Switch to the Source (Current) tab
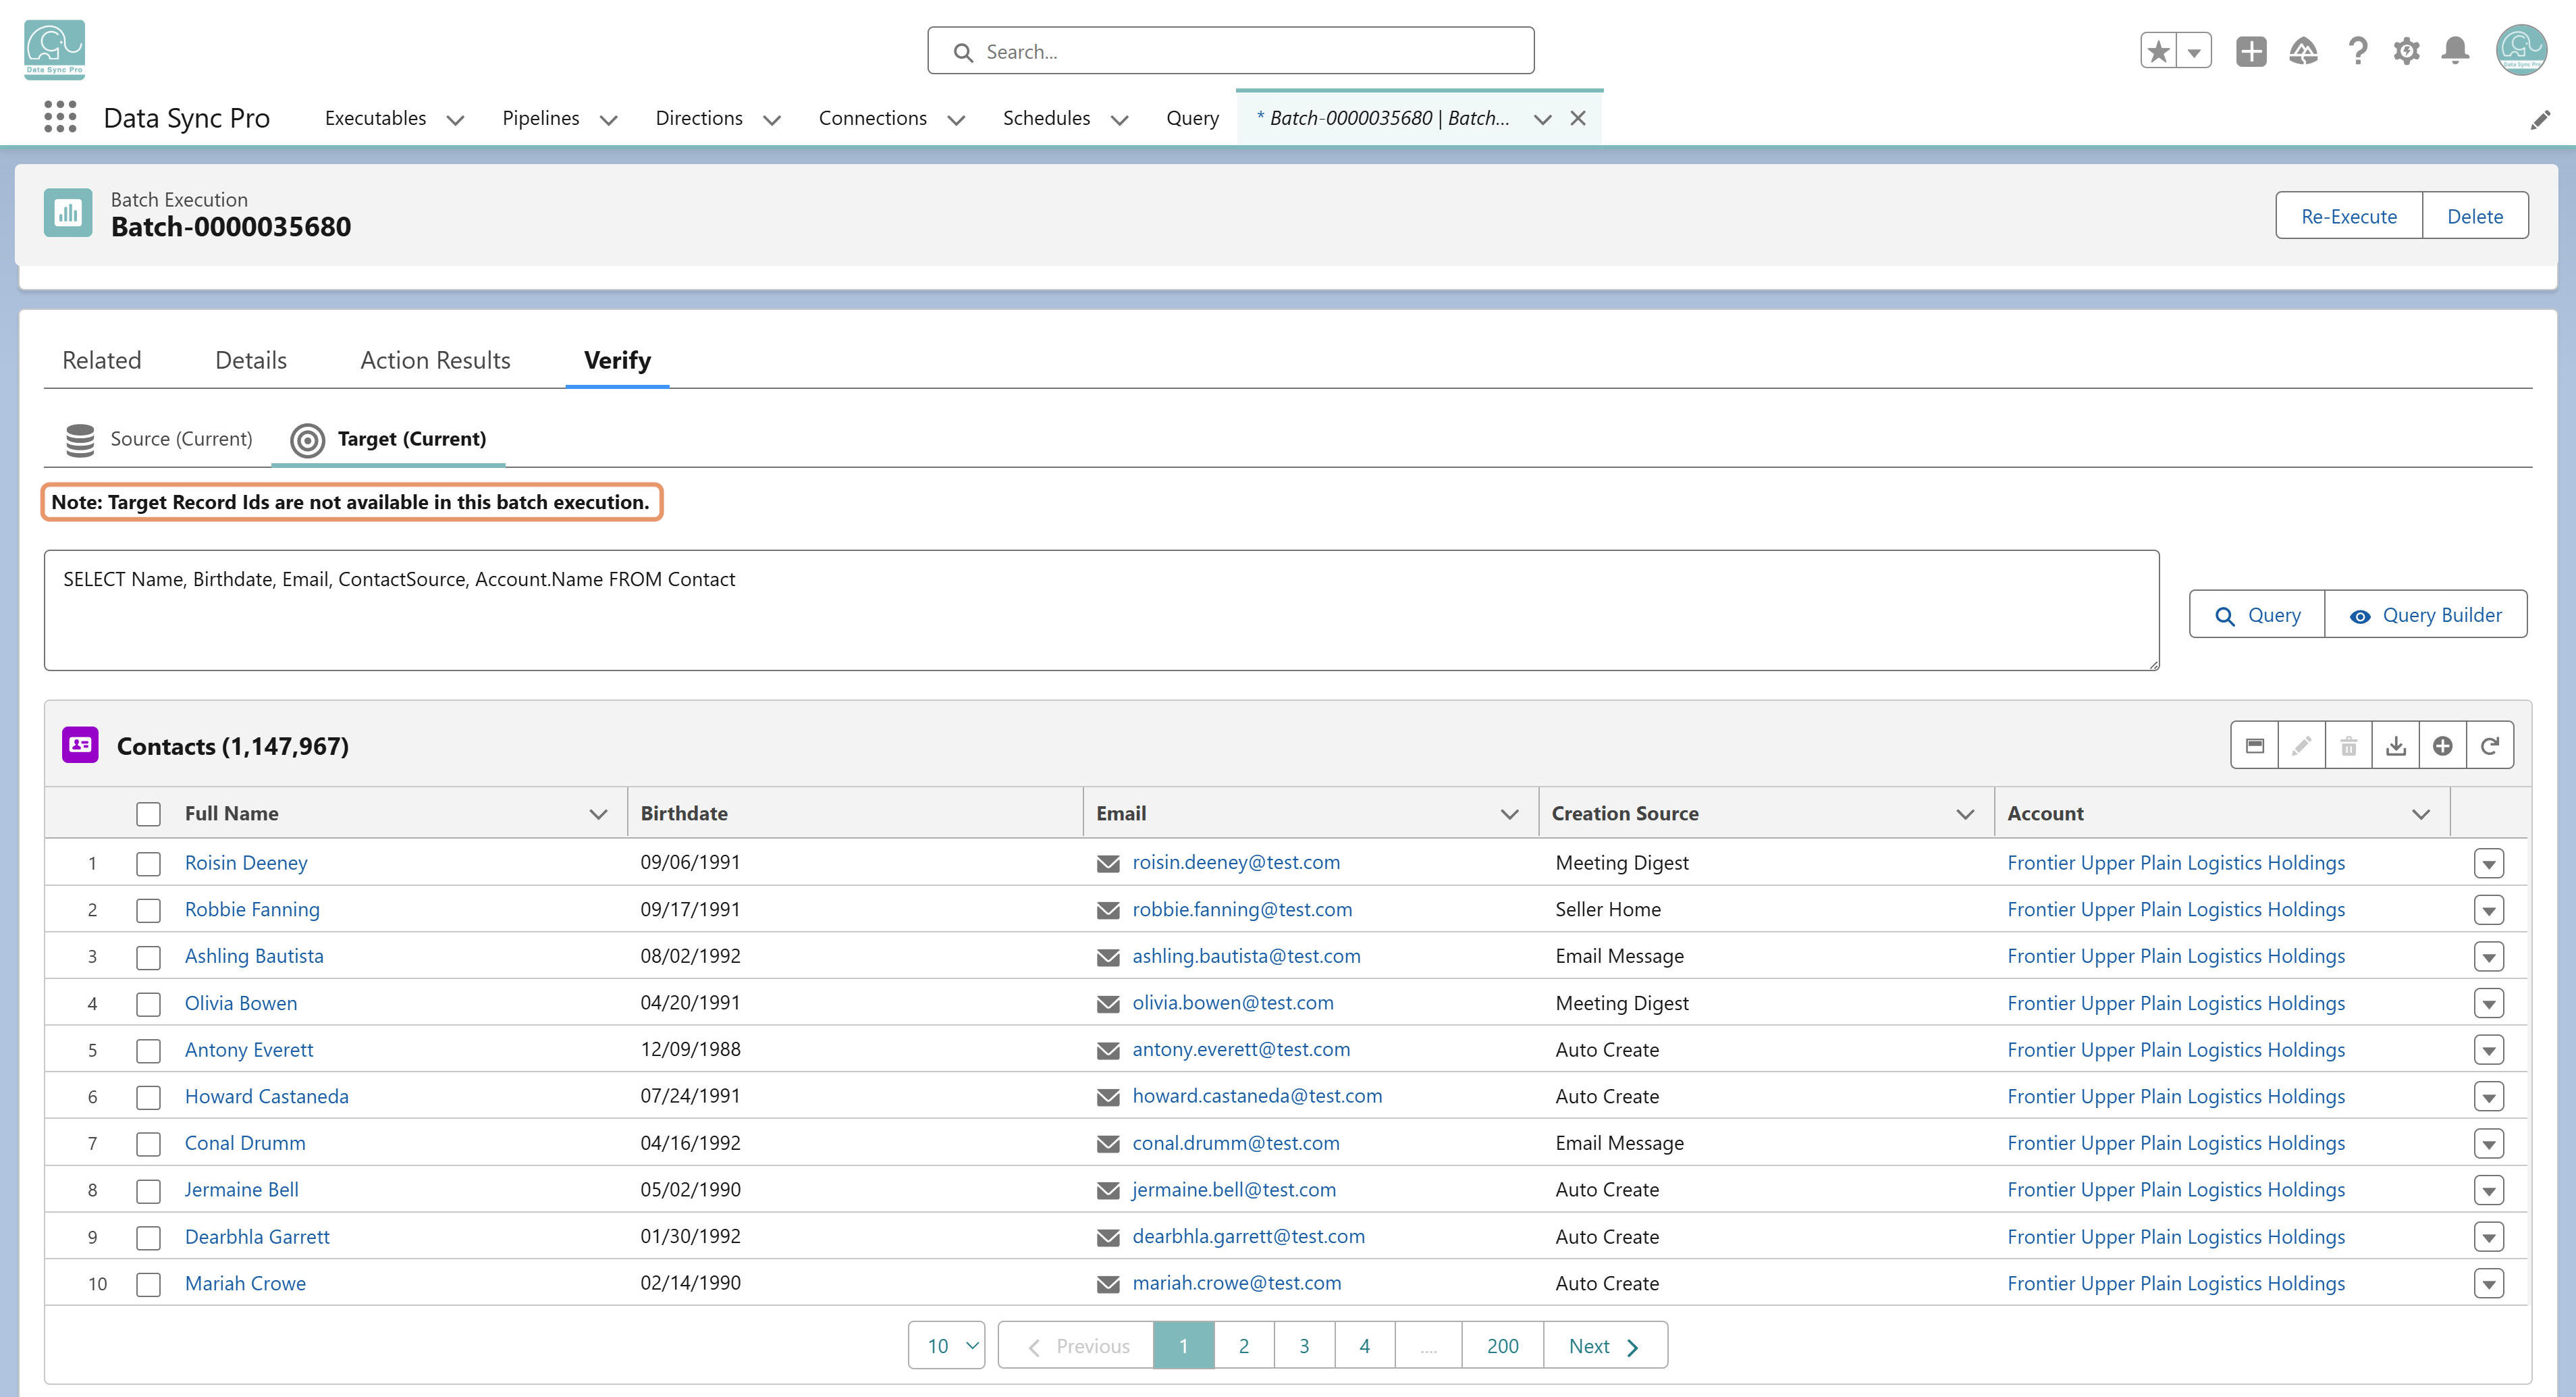Image resolution: width=2576 pixels, height=1397 pixels. click(159, 439)
